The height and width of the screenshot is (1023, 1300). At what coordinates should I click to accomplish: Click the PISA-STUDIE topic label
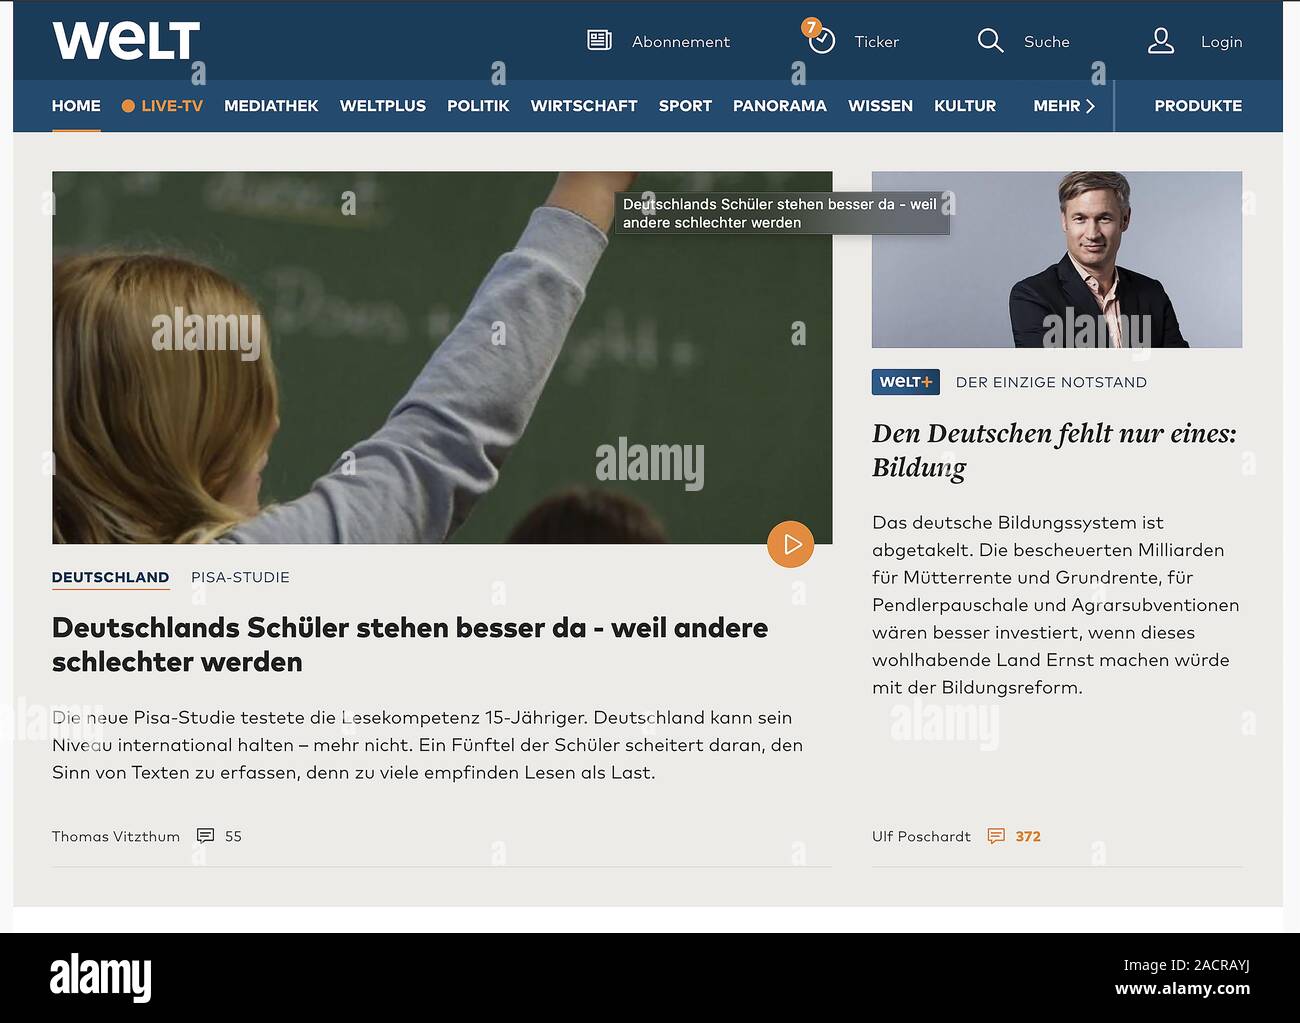[x=240, y=578]
